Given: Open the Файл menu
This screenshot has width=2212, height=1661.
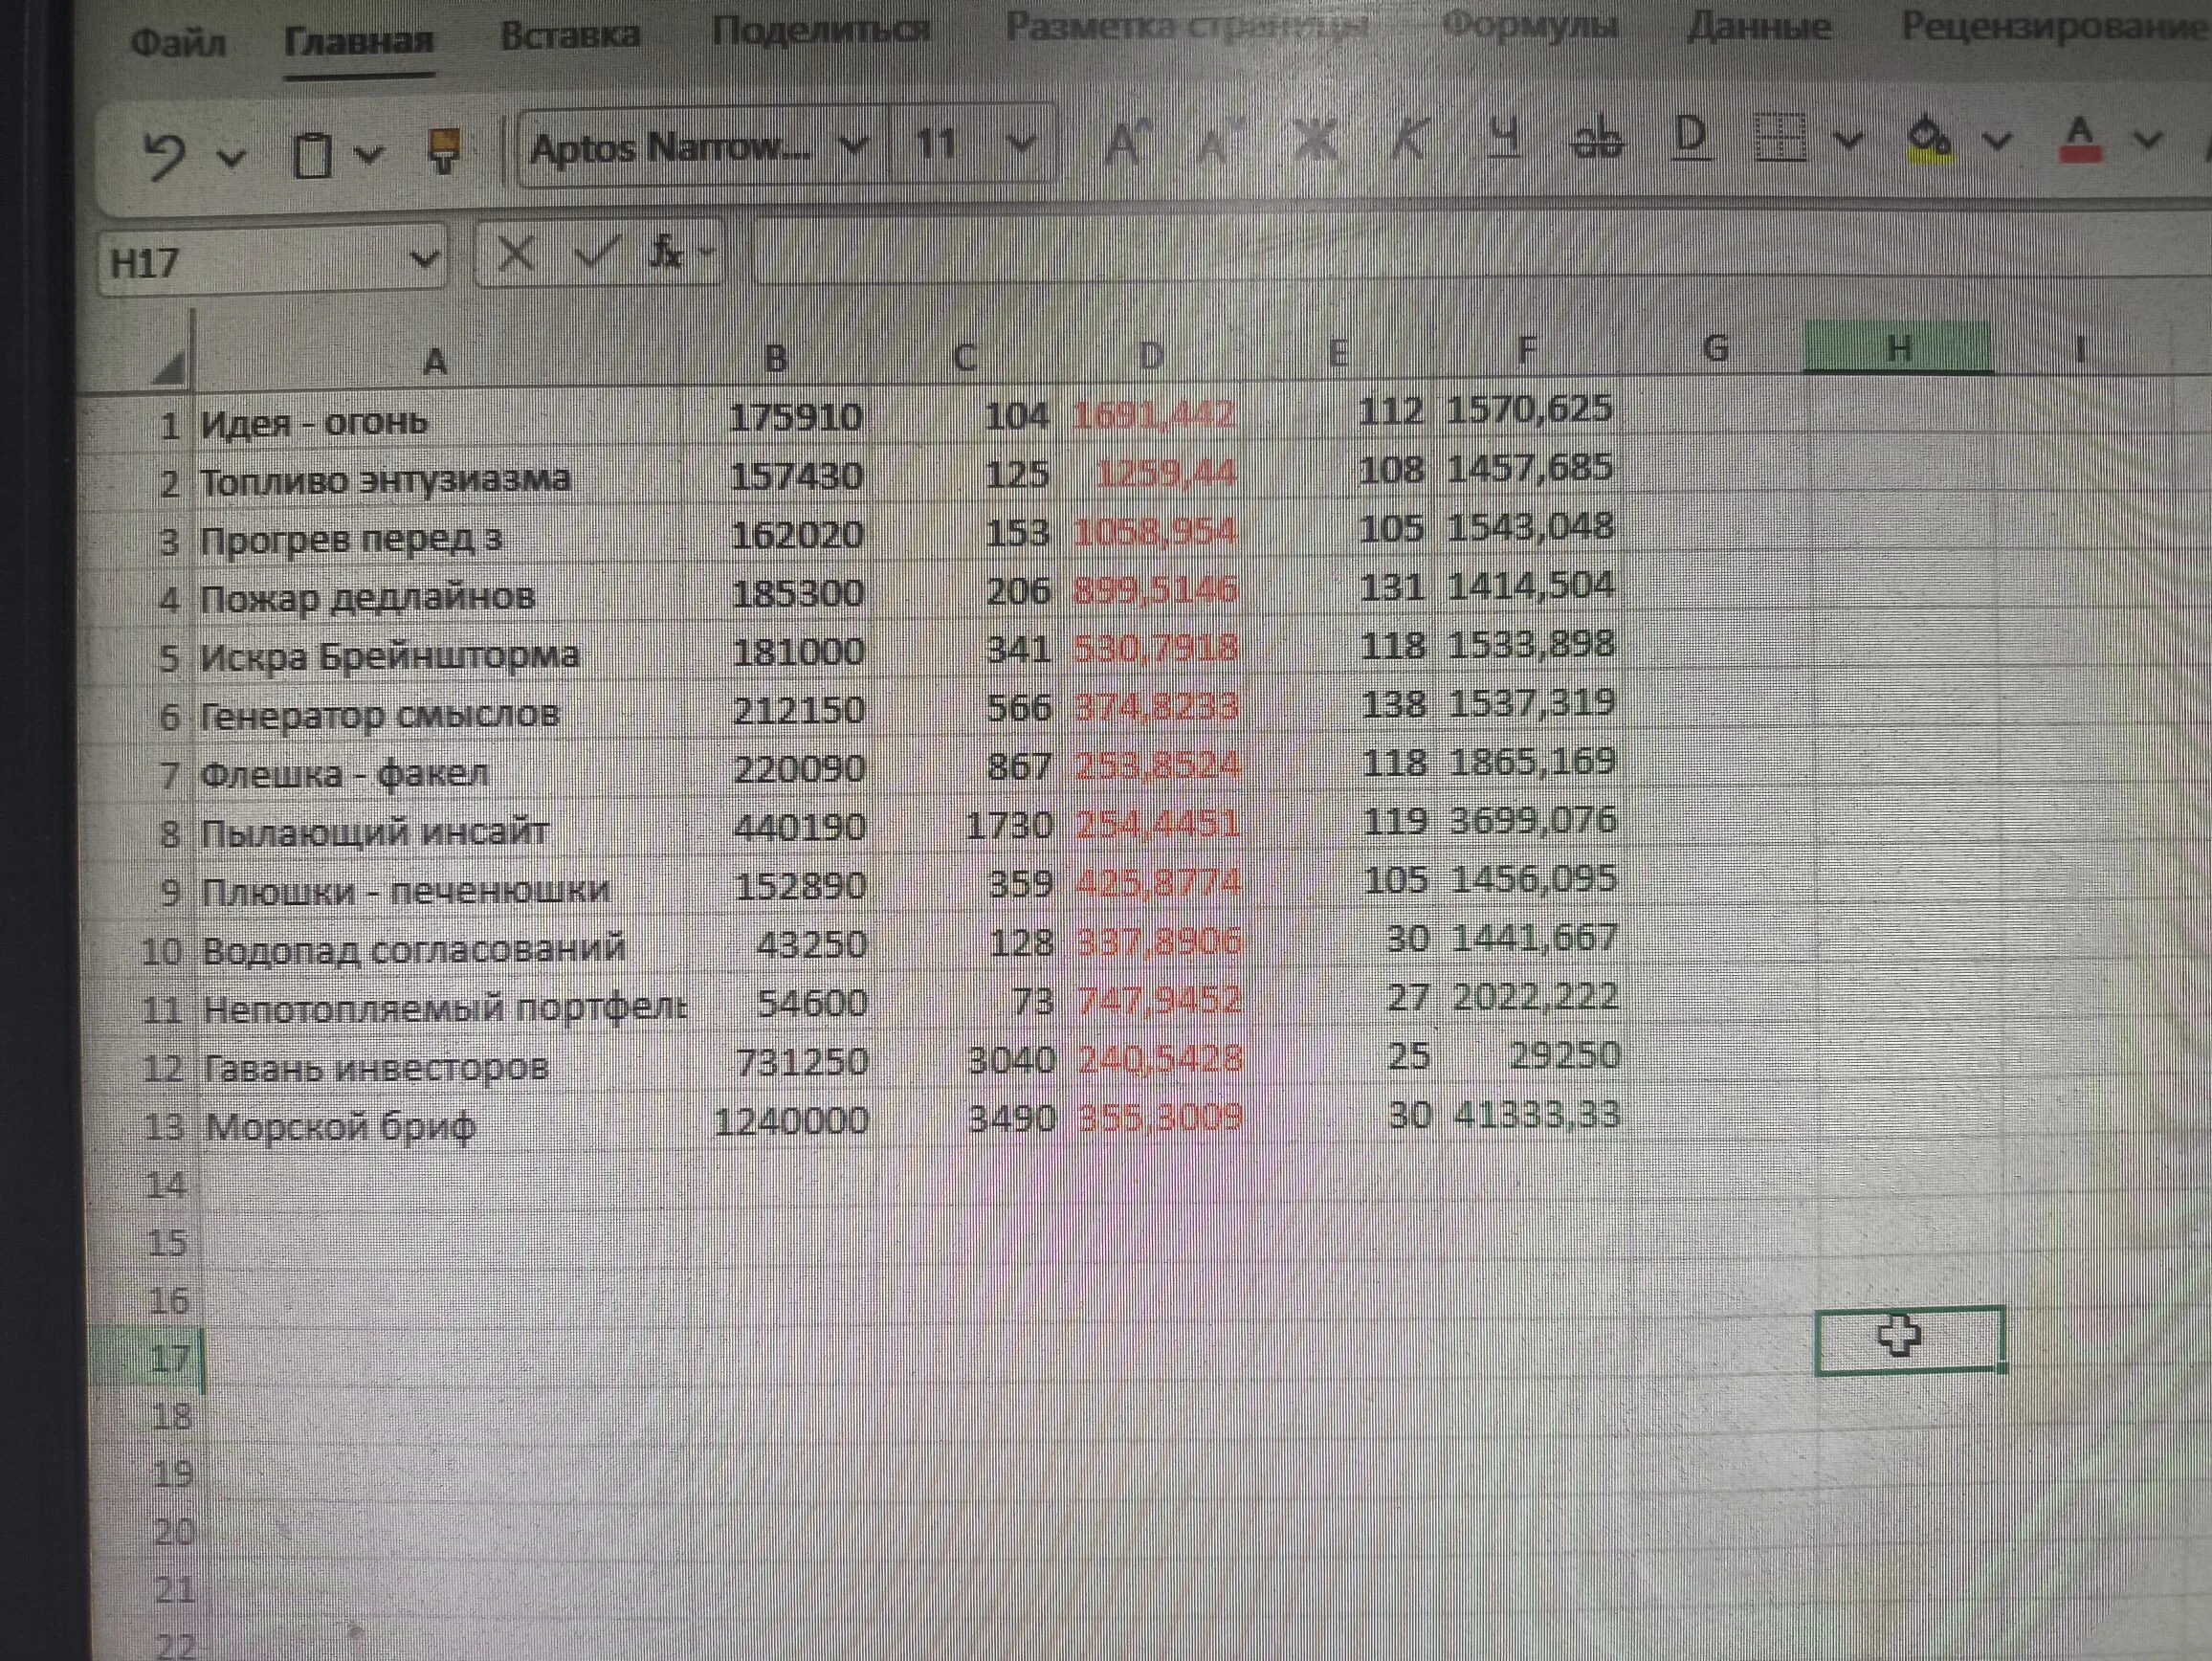Looking at the screenshot, I should click(x=178, y=43).
